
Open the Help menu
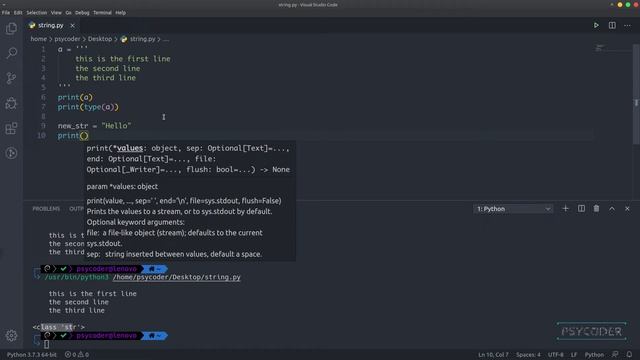tap(120, 13)
